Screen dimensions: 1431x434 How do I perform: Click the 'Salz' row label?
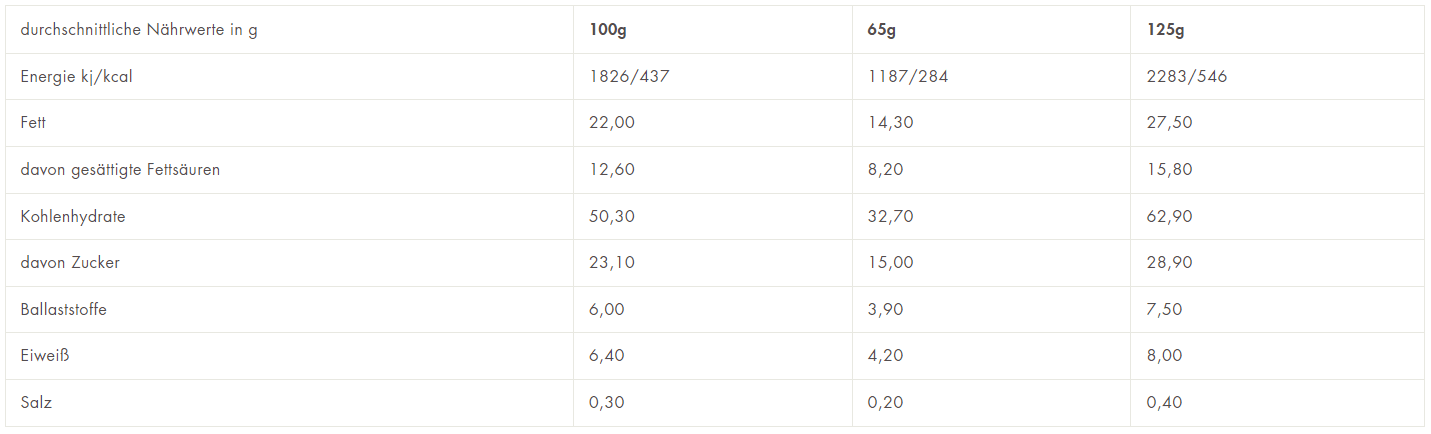(x=36, y=403)
